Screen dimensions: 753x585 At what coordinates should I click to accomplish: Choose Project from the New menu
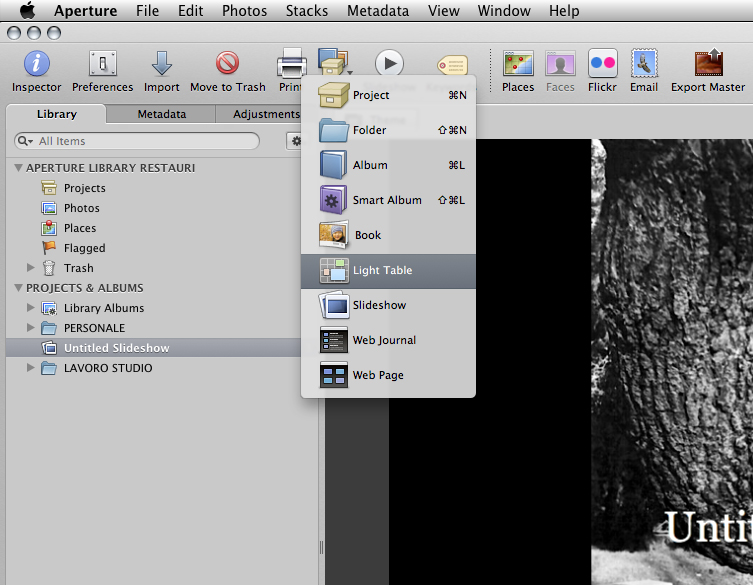[x=388, y=95]
